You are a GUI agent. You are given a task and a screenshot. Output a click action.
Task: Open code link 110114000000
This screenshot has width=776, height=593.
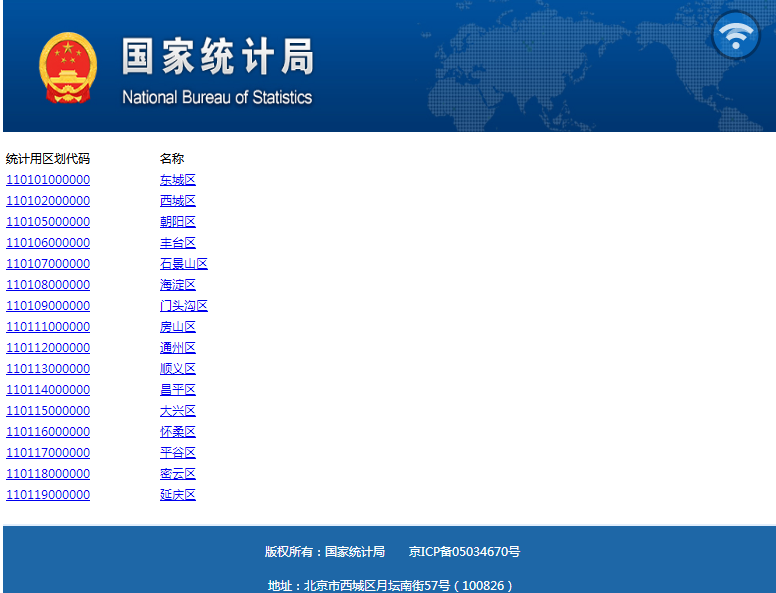(x=48, y=390)
